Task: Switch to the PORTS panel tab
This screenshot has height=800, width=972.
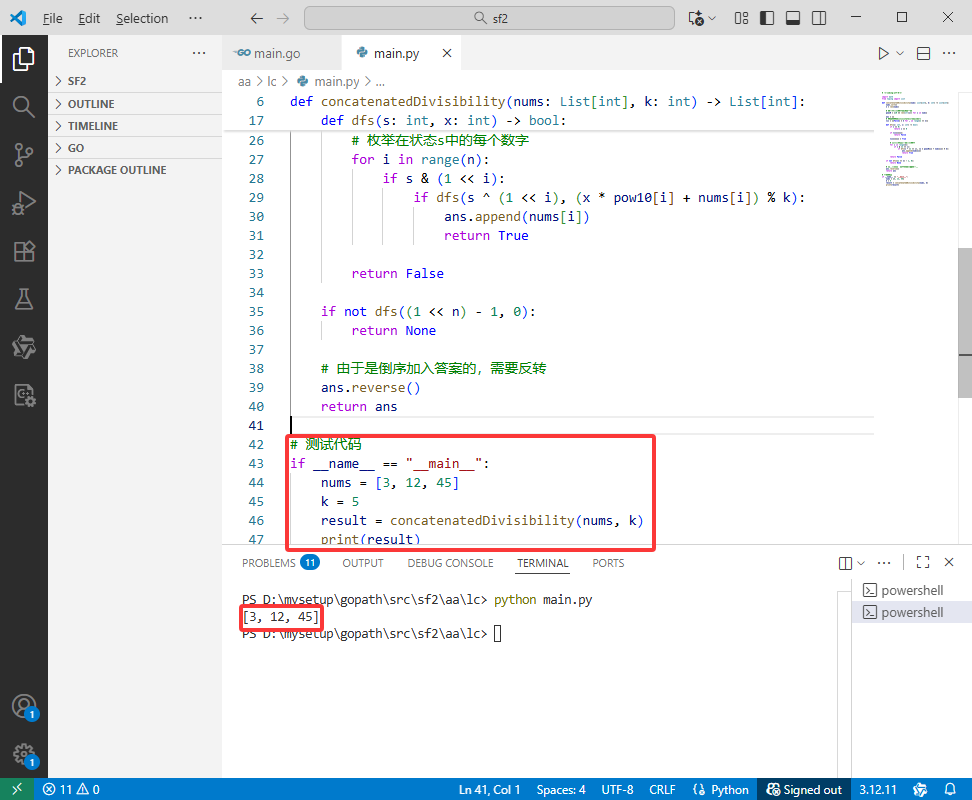Action: pyautogui.click(x=608, y=563)
